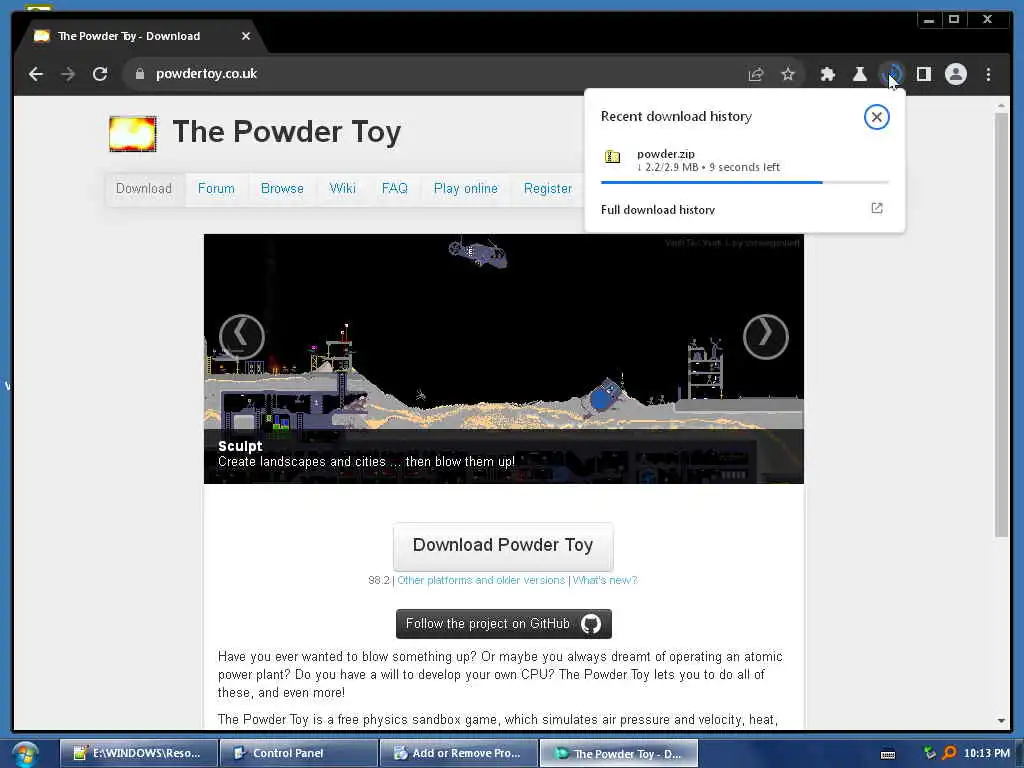1024x768 pixels.
Task: Click the browser forward arrow
Action: (x=68, y=74)
